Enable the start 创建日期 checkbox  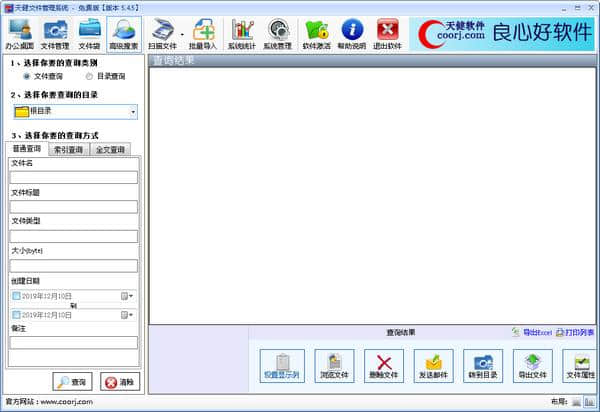(x=16, y=296)
